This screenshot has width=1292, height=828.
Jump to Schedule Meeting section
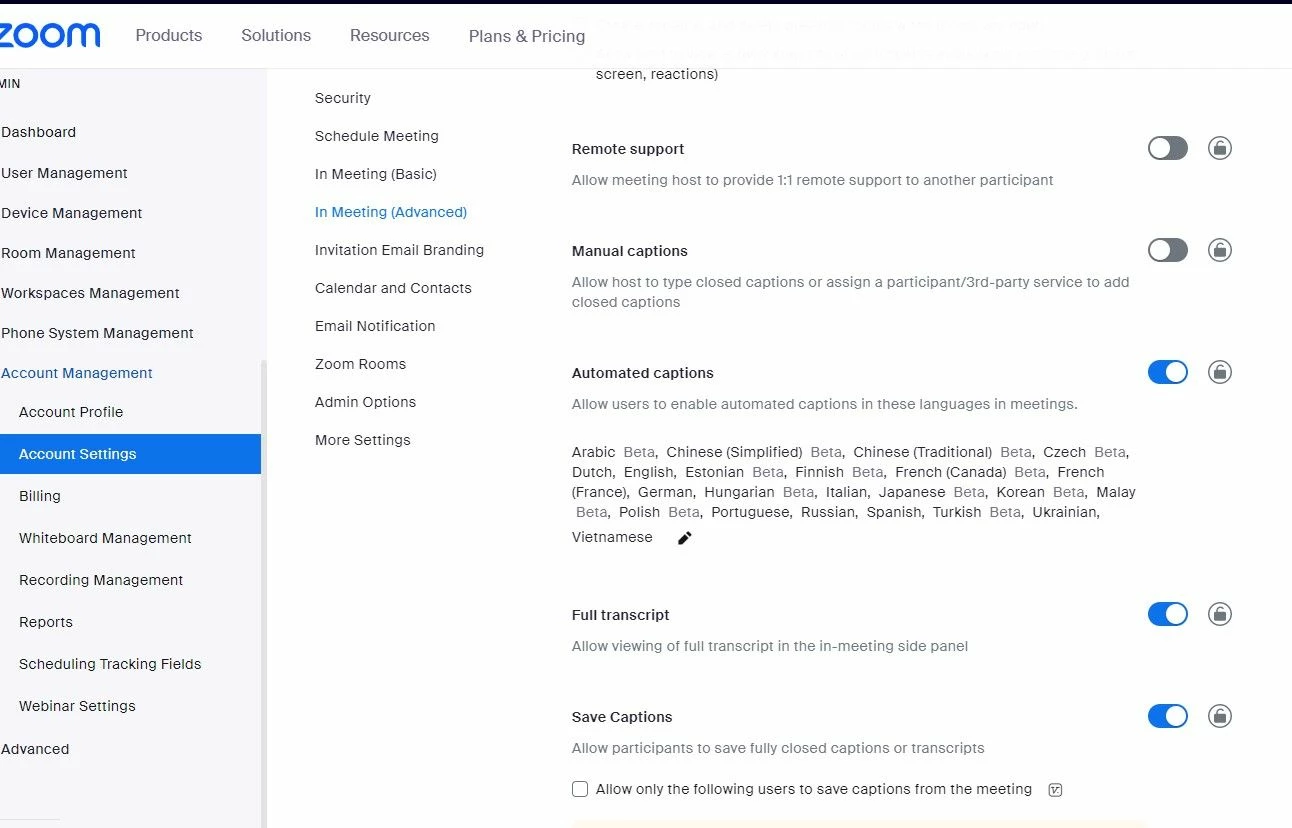(x=377, y=136)
